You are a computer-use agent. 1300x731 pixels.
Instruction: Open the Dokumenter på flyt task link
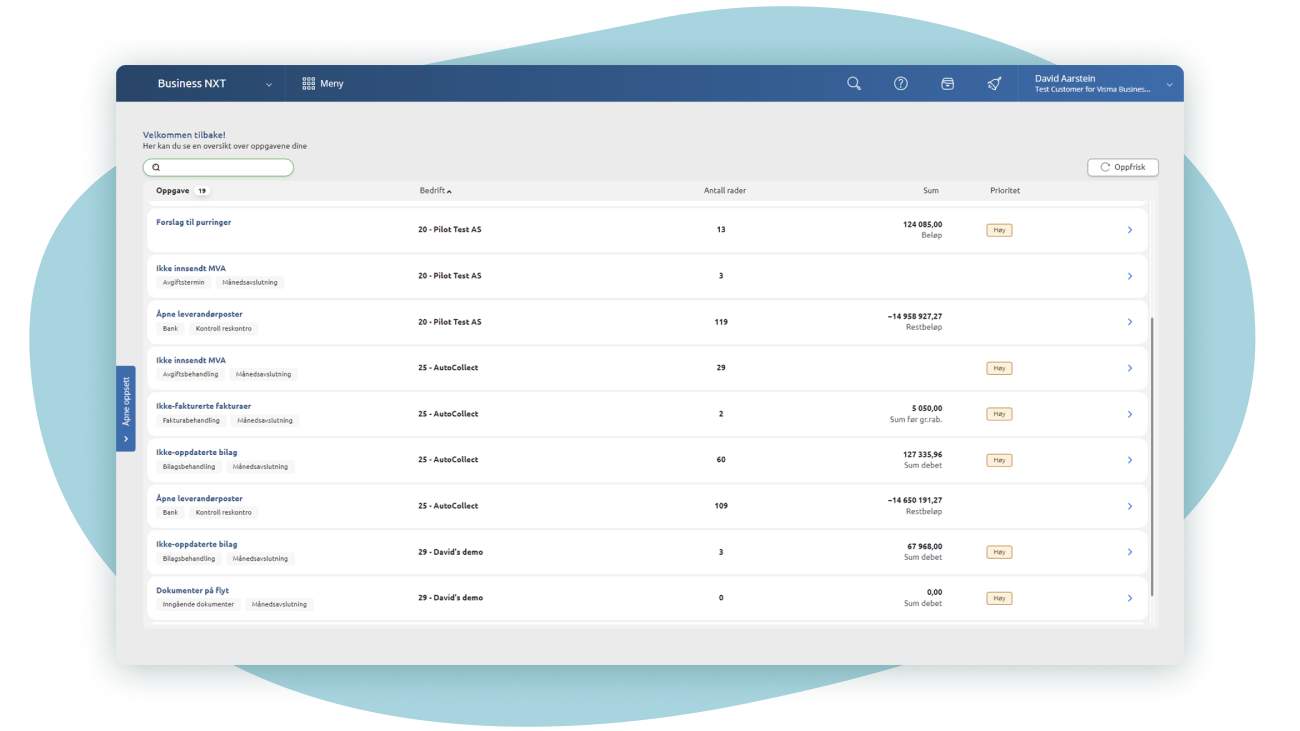coord(192,590)
